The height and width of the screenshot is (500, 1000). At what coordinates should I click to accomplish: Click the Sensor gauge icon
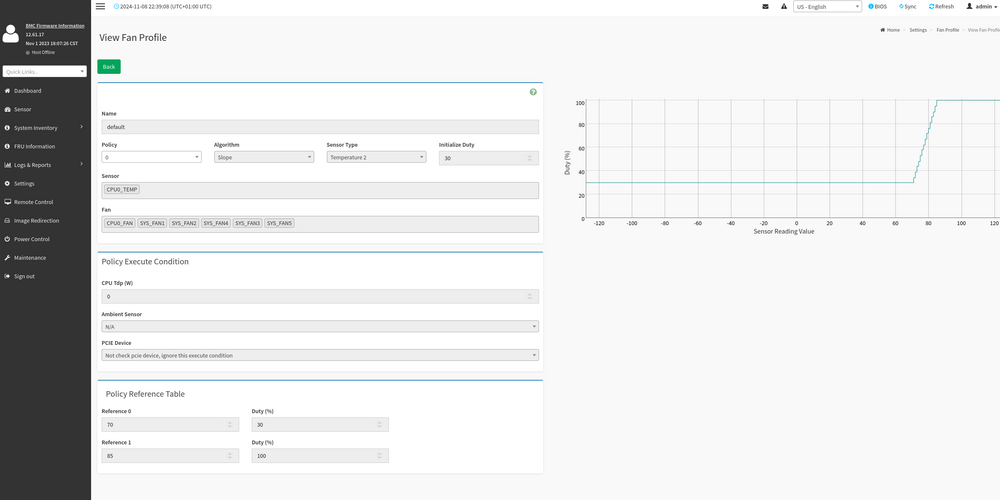click(x=7, y=109)
